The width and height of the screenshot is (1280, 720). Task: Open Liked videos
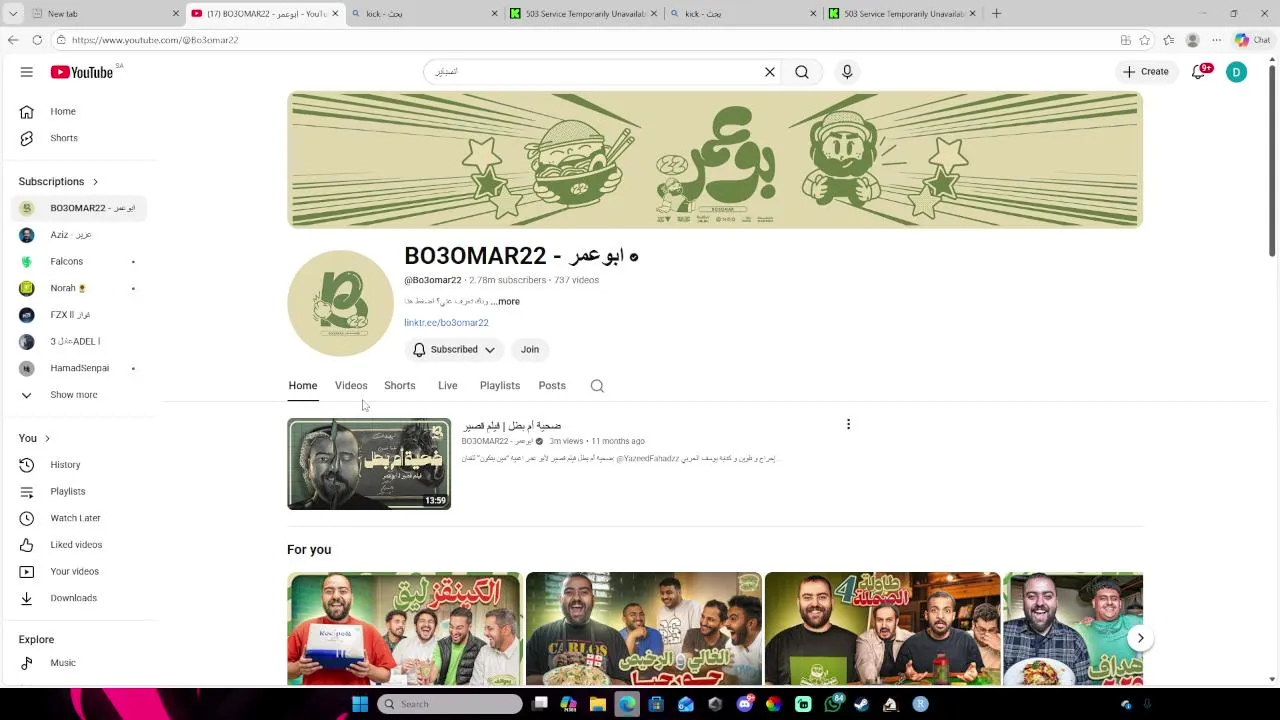point(80,545)
